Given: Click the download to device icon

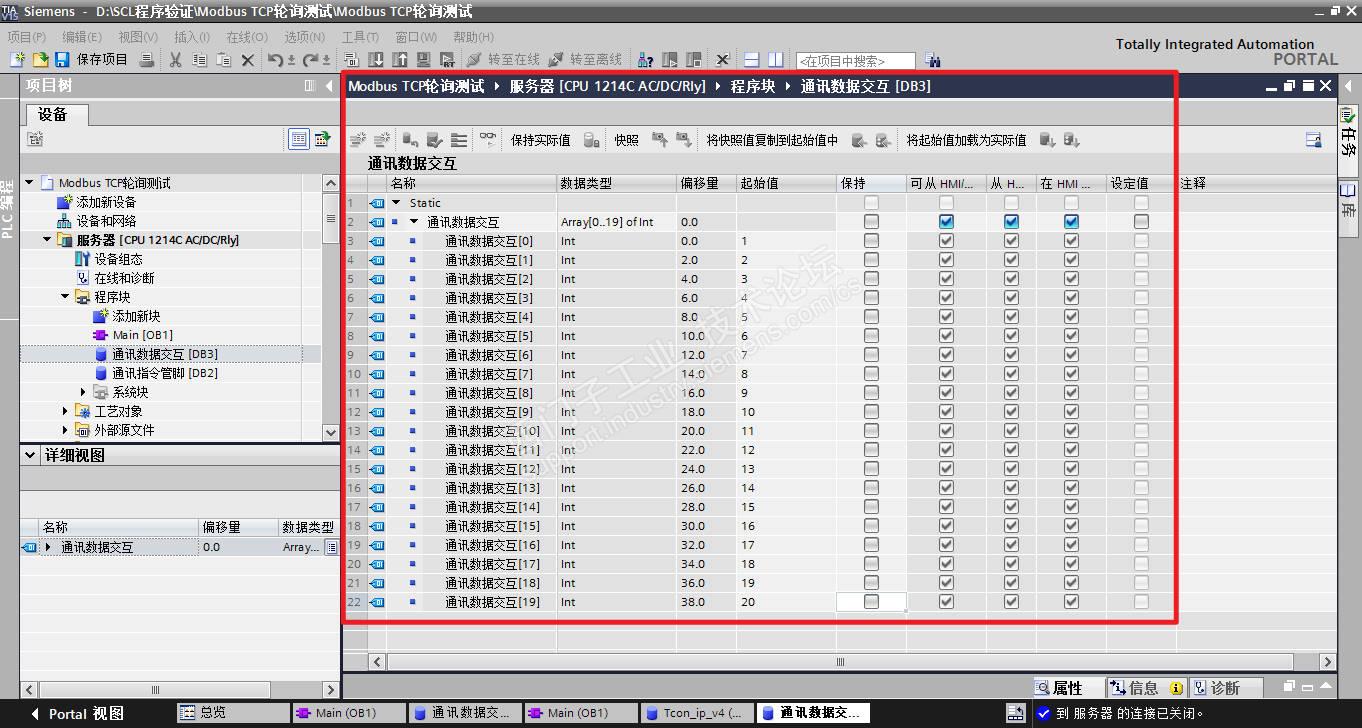Looking at the screenshot, I should (x=376, y=60).
